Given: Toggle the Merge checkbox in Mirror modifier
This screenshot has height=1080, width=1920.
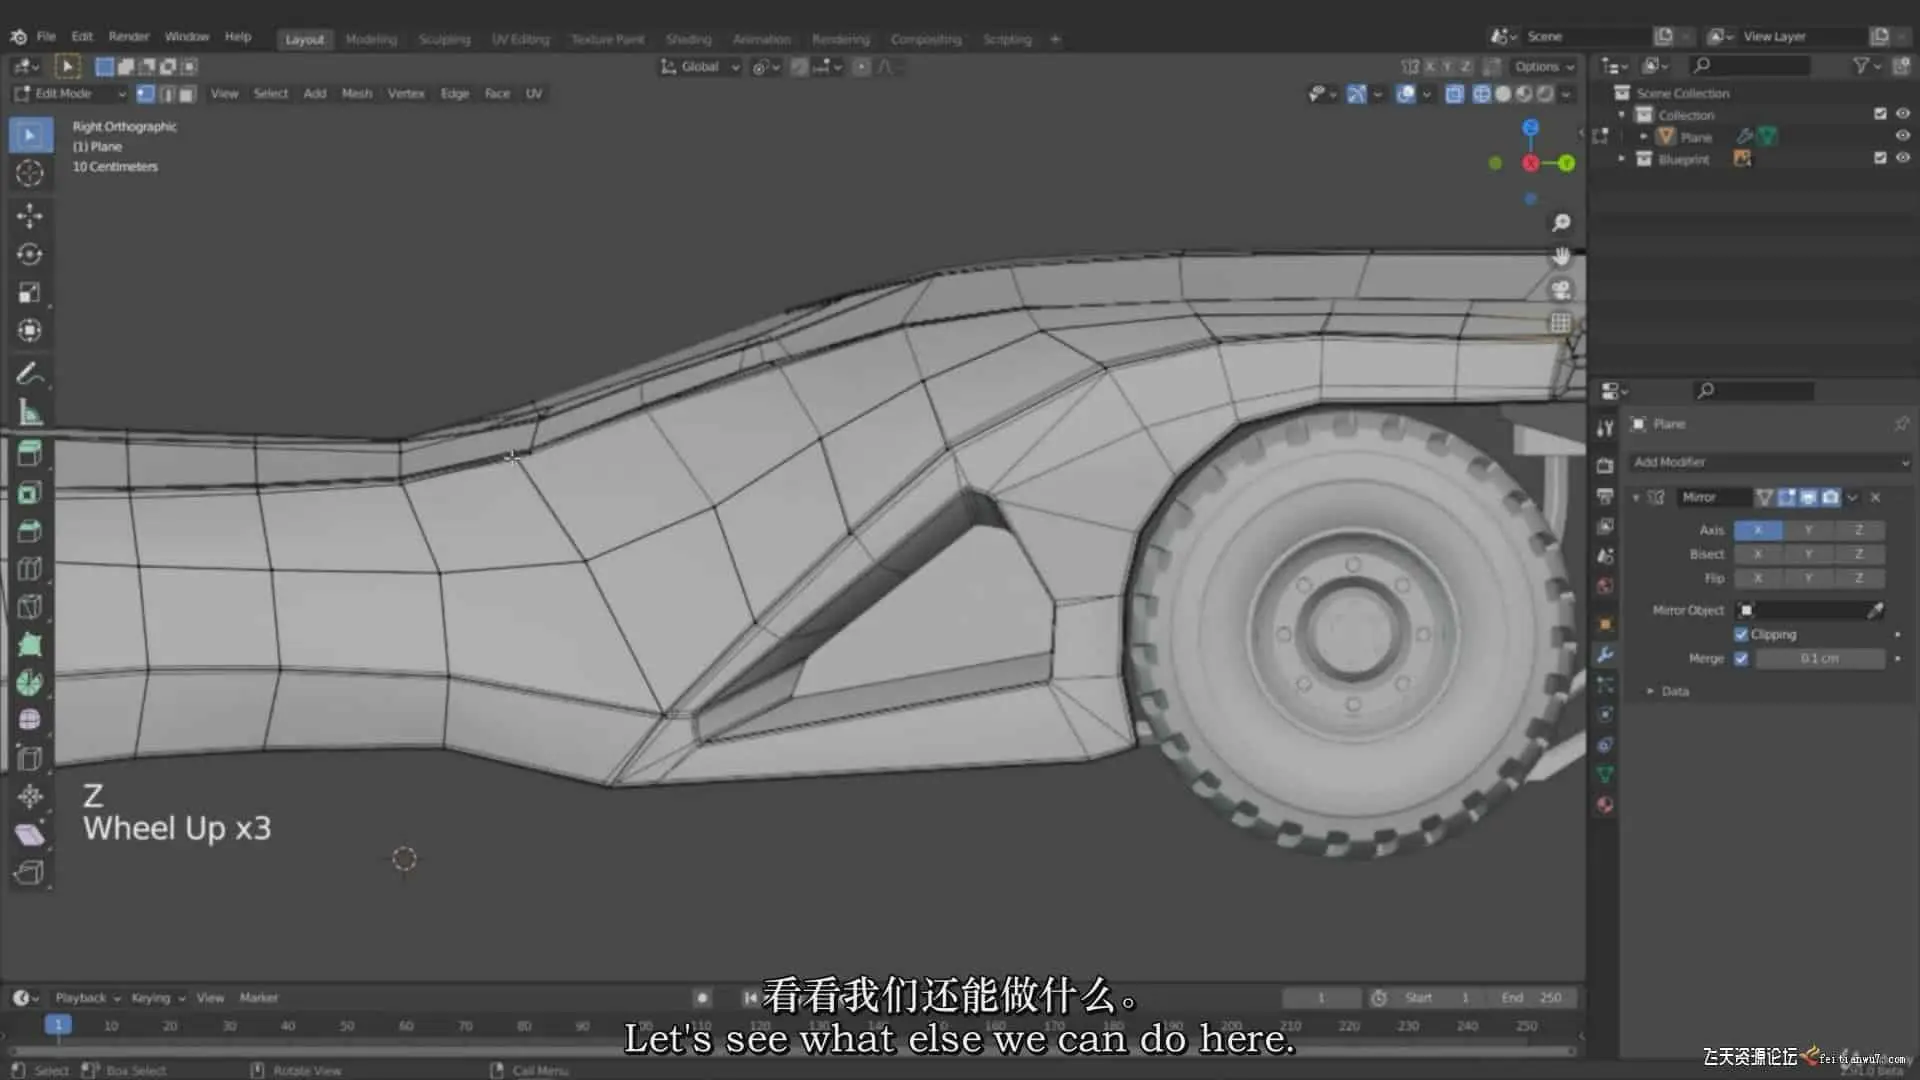Looking at the screenshot, I should [1741, 658].
